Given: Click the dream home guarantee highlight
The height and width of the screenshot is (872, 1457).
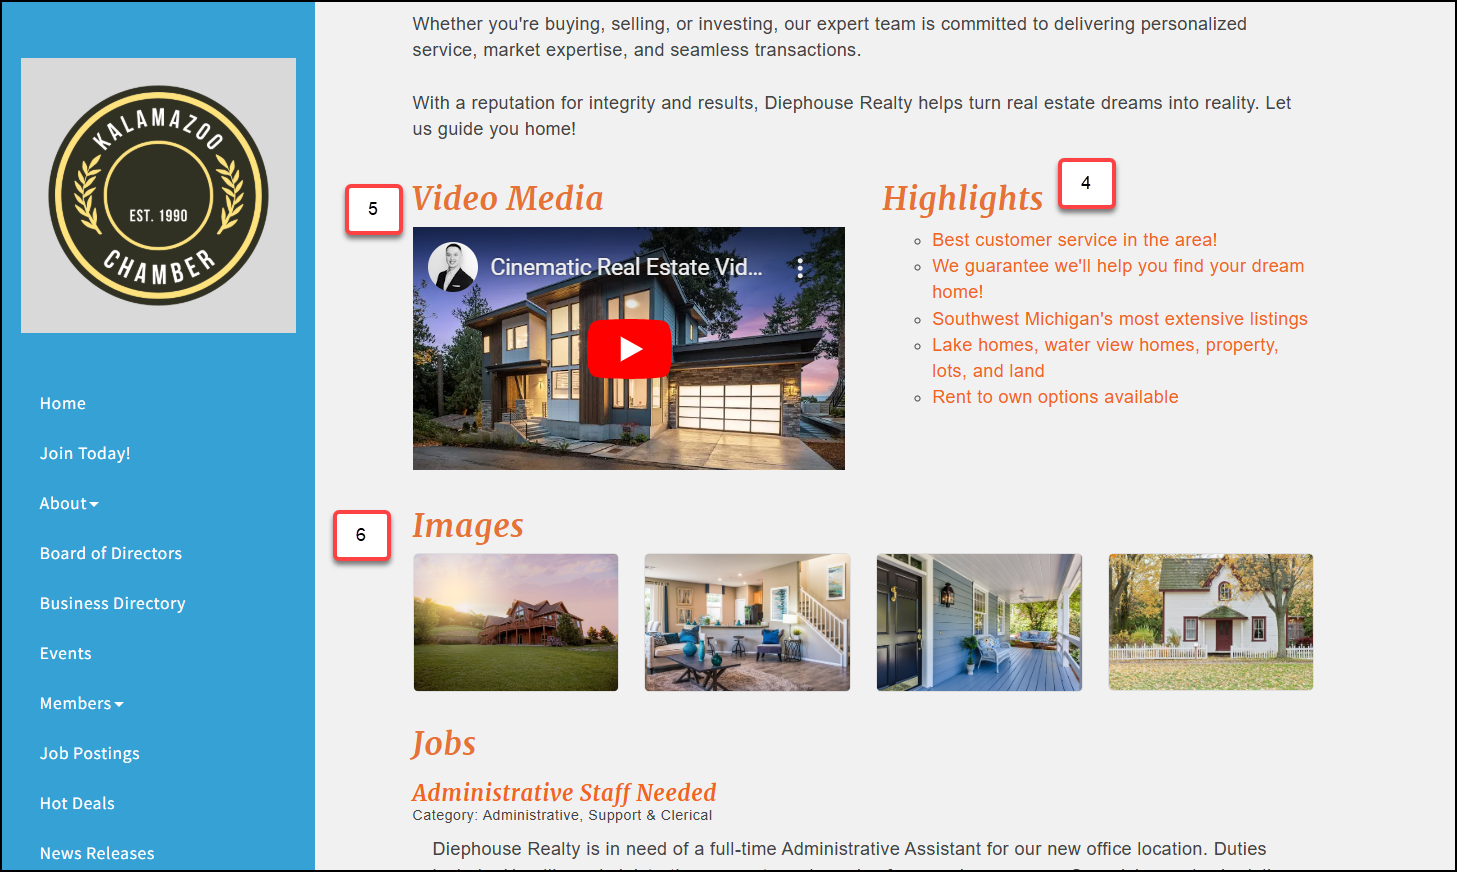Looking at the screenshot, I should (x=1118, y=279).
